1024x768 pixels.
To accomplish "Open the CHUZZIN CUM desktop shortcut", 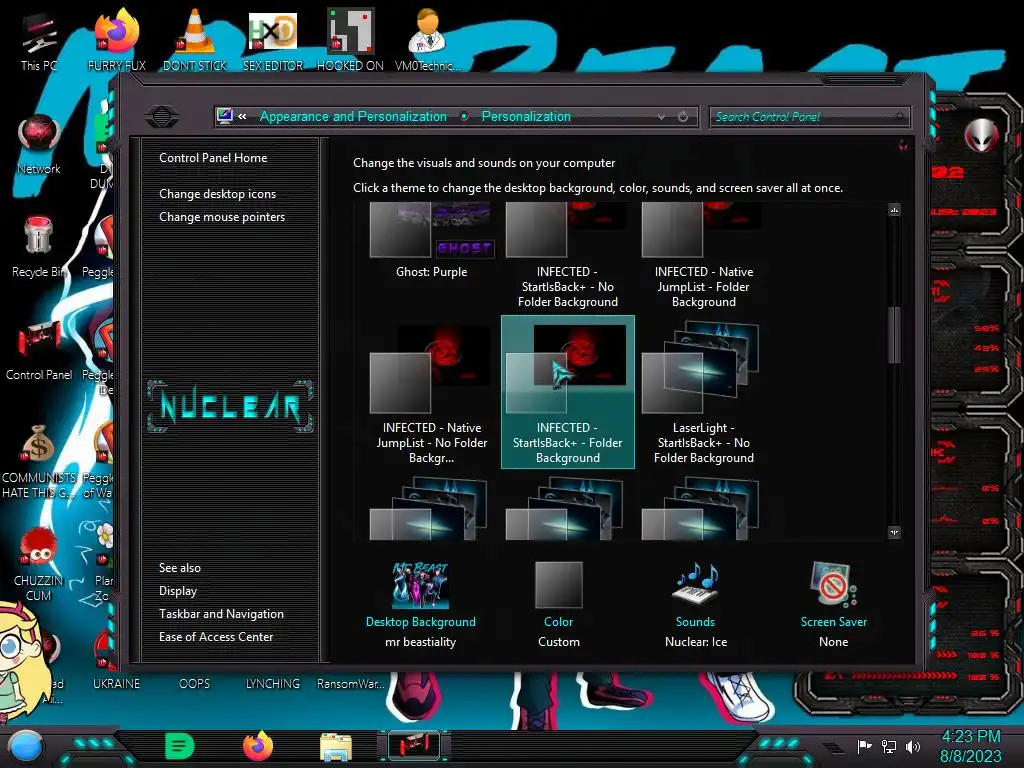I will click(x=39, y=565).
